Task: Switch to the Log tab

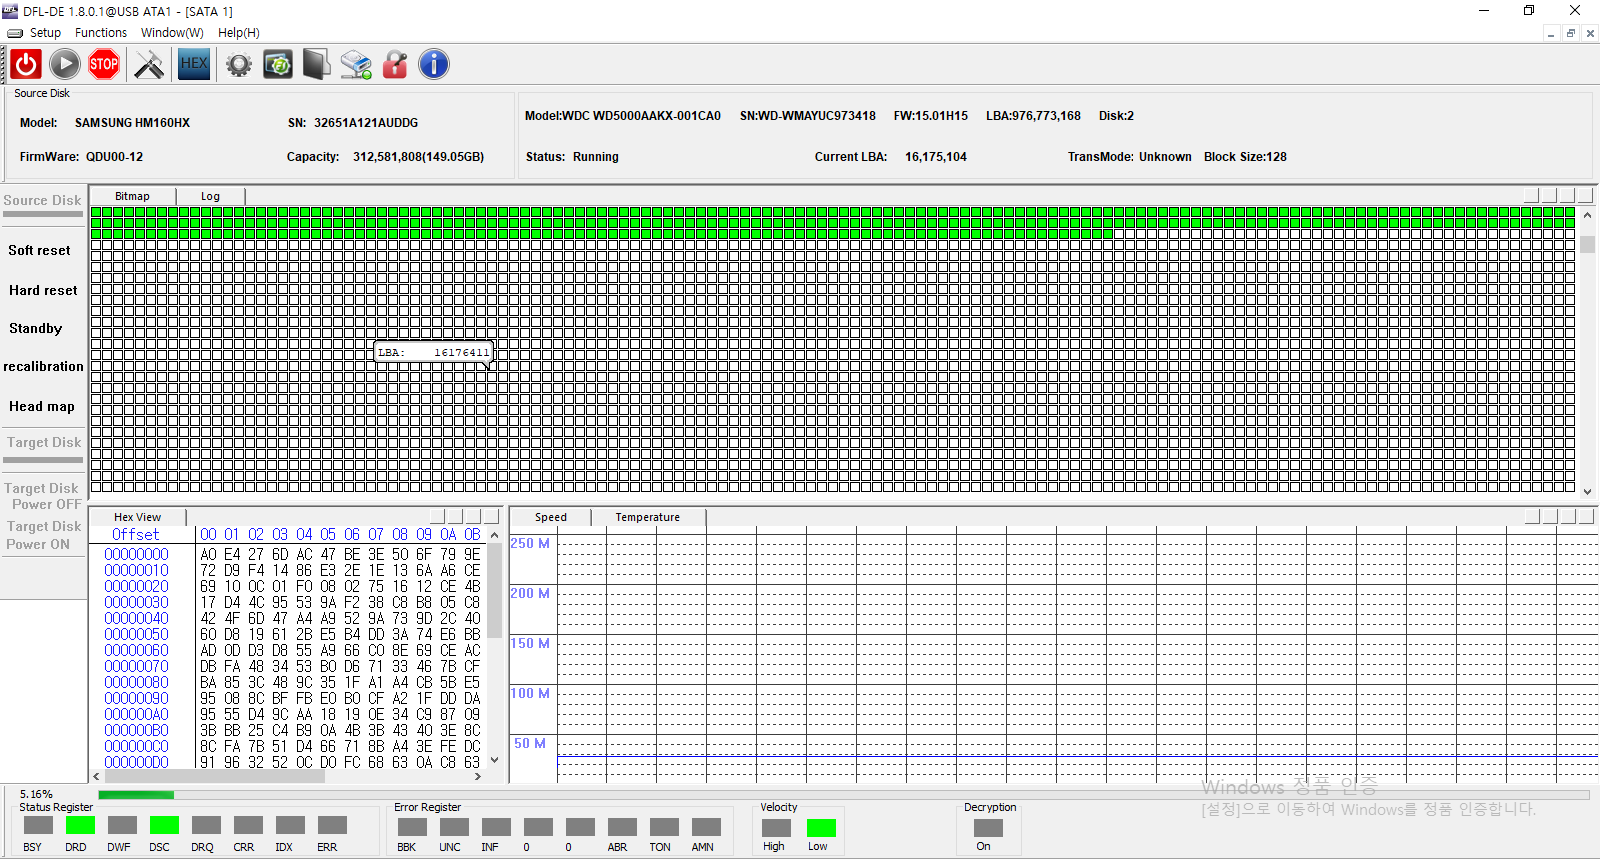Action: point(210,196)
